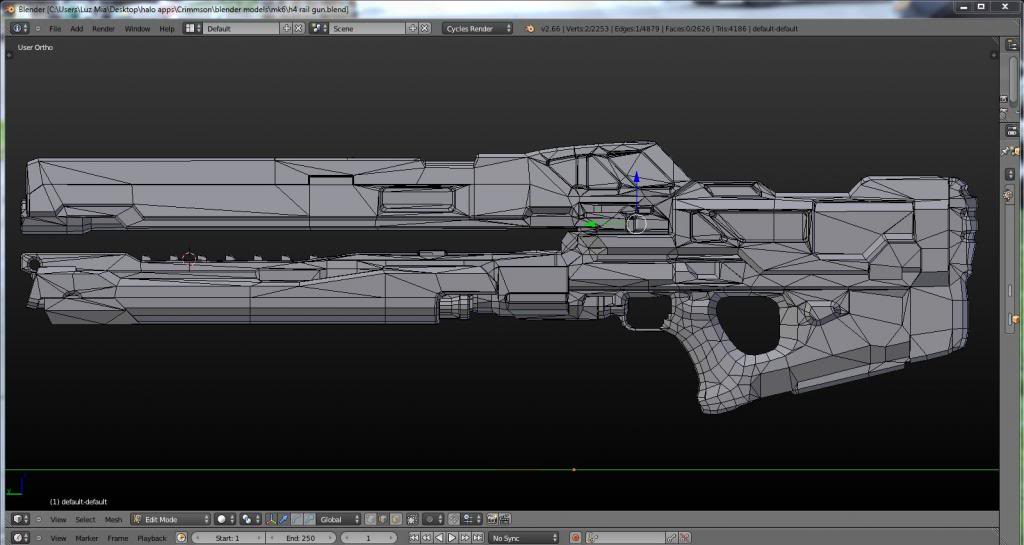Screen dimensions: 1024x545
Task: Click the current frame number field
Action: (x=368, y=538)
